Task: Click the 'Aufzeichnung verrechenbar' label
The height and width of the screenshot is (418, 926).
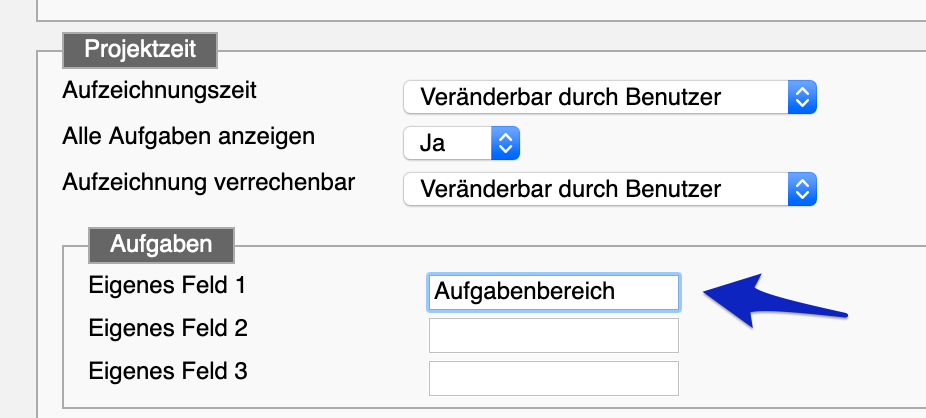Action: [208, 183]
